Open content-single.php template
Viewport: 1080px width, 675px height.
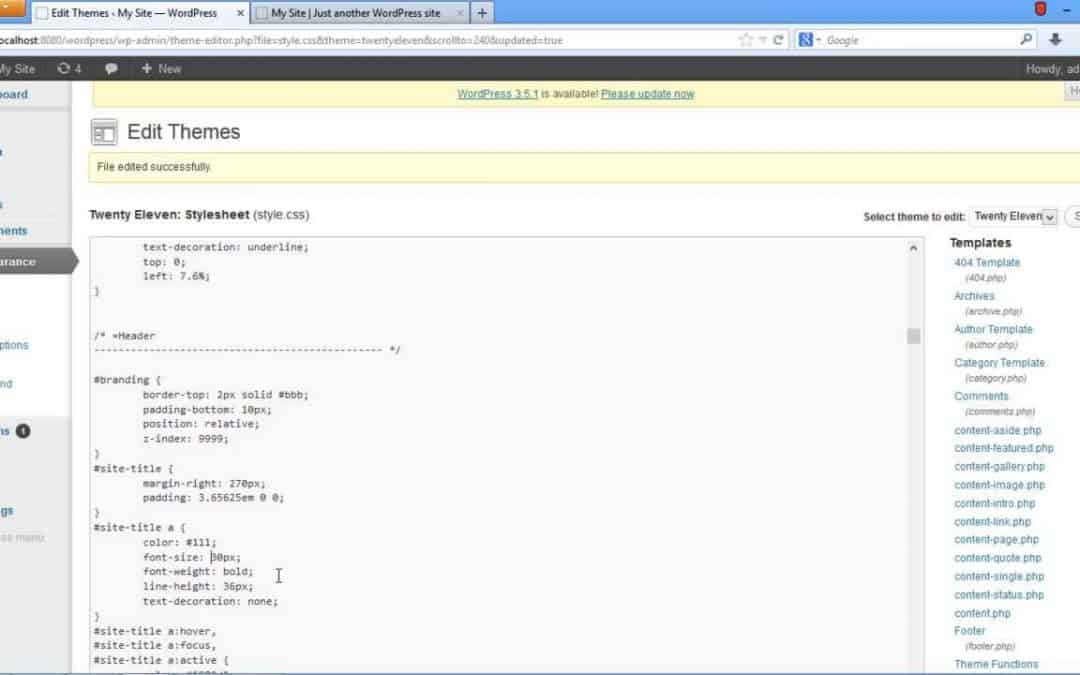pos(999,577)
